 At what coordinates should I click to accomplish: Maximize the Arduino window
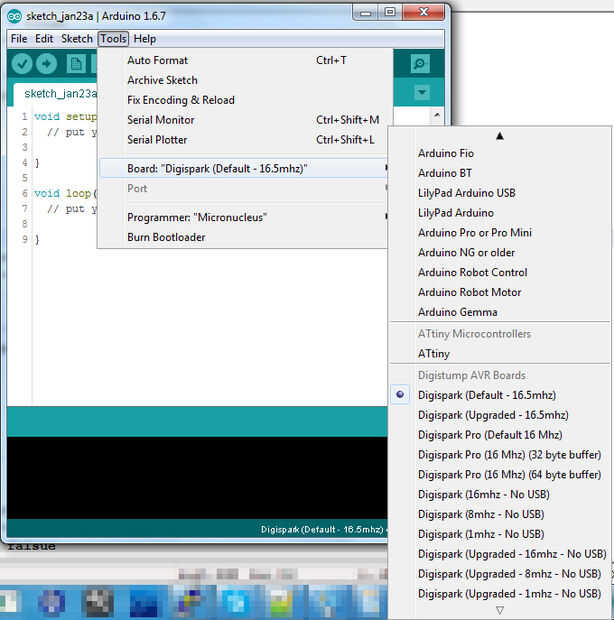(390, 12)
